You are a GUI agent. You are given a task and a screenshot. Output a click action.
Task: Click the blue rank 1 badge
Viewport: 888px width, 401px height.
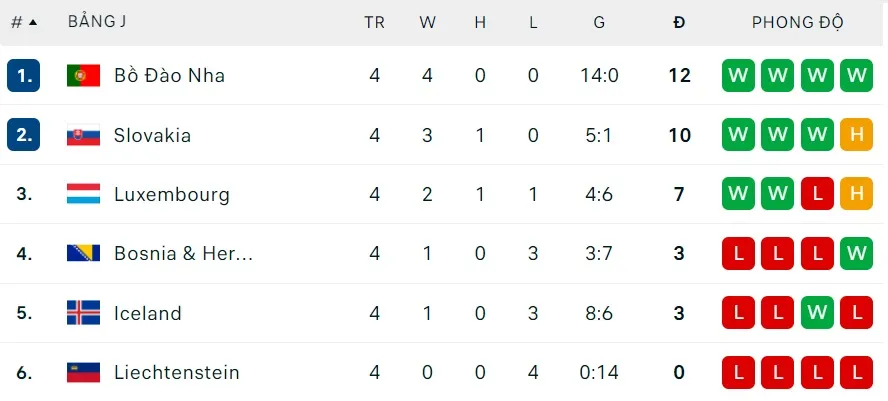point(24,76)
